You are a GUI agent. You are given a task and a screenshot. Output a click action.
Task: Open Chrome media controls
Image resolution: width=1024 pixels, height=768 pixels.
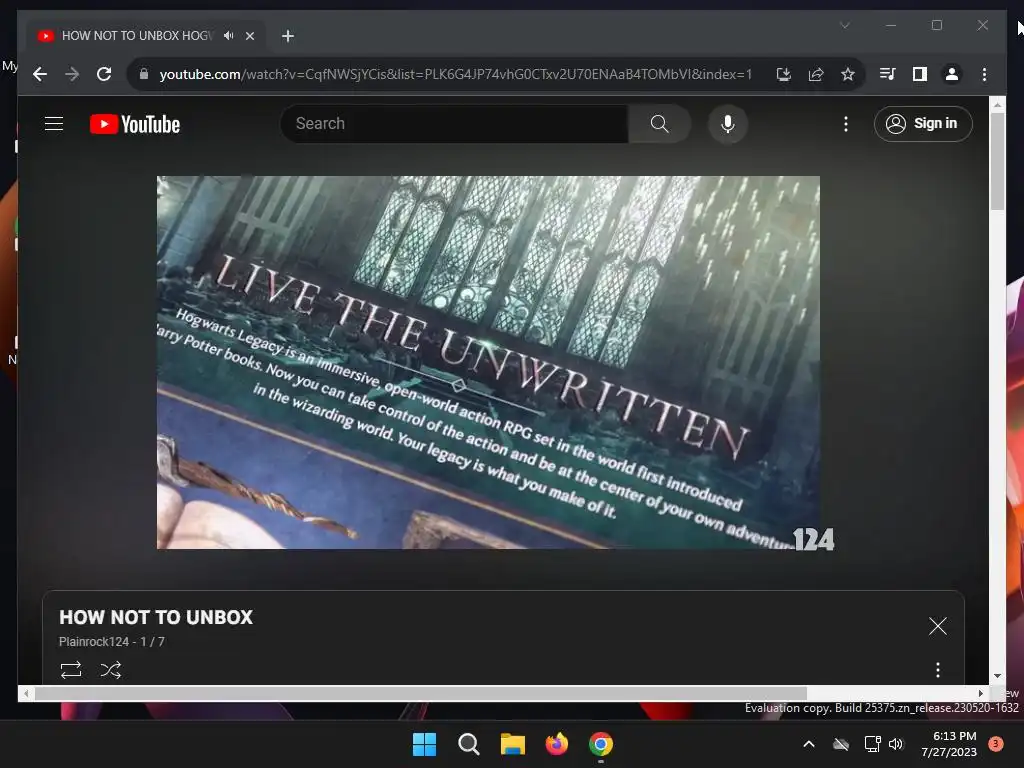pos(888,74)
